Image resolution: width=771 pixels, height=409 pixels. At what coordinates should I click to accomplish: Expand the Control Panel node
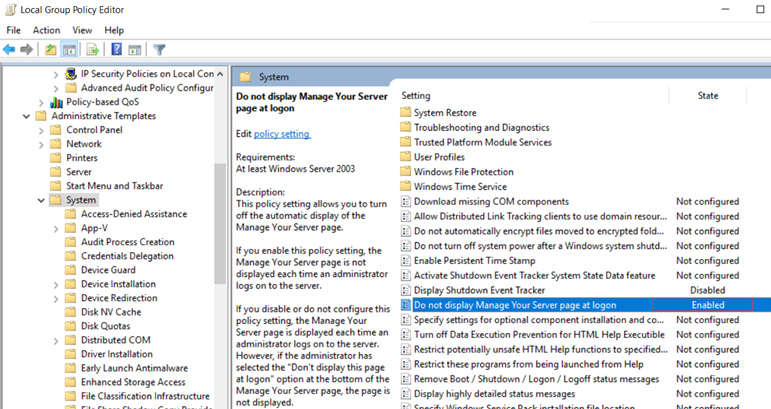click(x=41, y=131)
